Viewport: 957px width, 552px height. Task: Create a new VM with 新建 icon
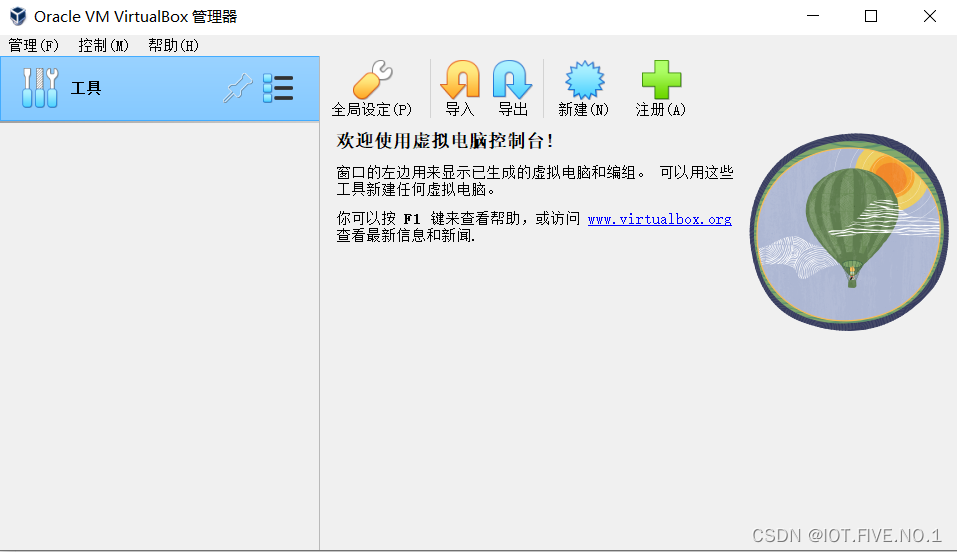[584, 79]
